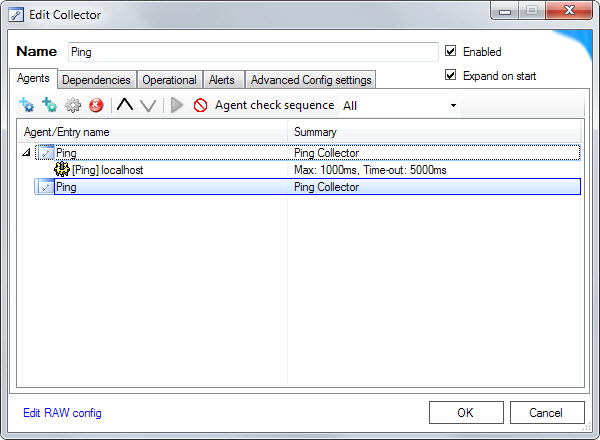Screen dimensions: 600x440
Task: Minimize the Edit Collector window
Action: [x=505, y=10]
